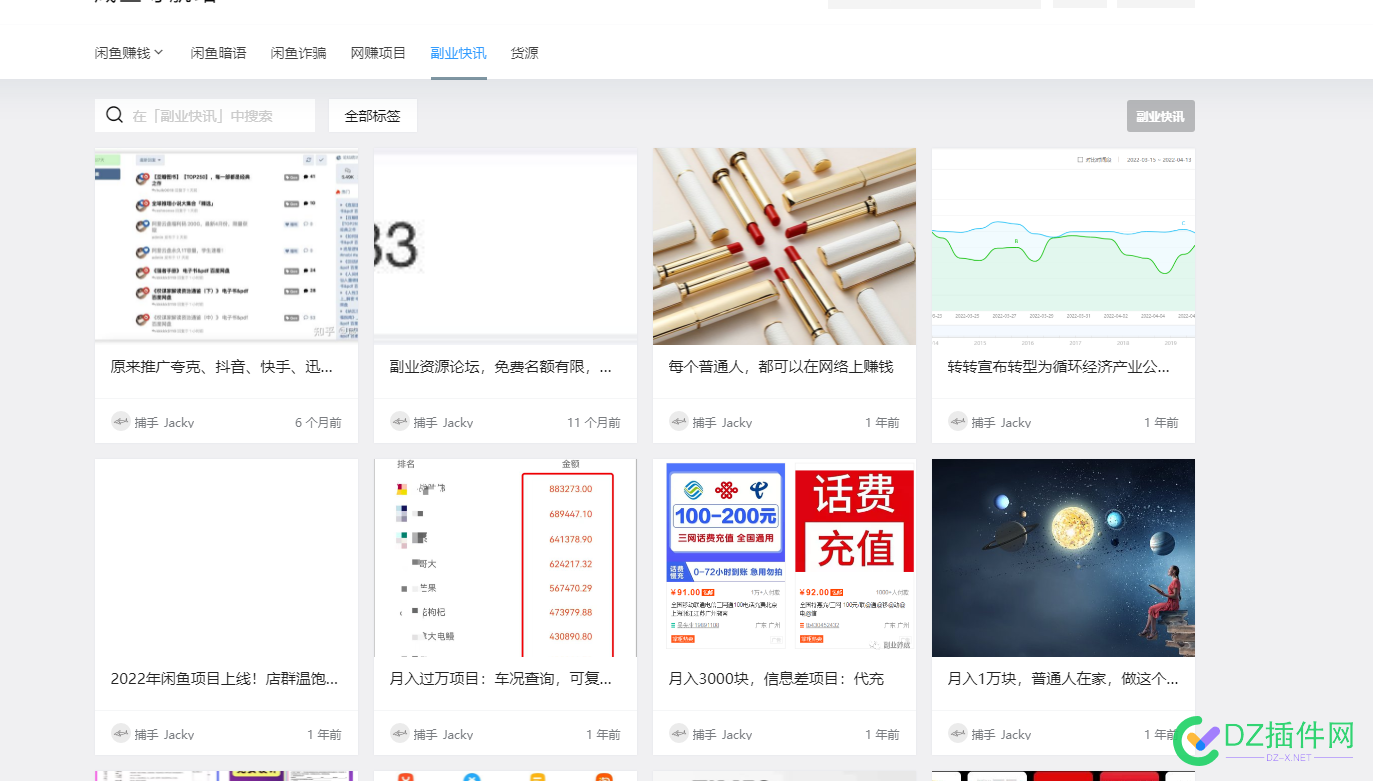Click the 11 个月前 timestamp
This screenshot has width=1373, height=781.
tap(594, 423)
